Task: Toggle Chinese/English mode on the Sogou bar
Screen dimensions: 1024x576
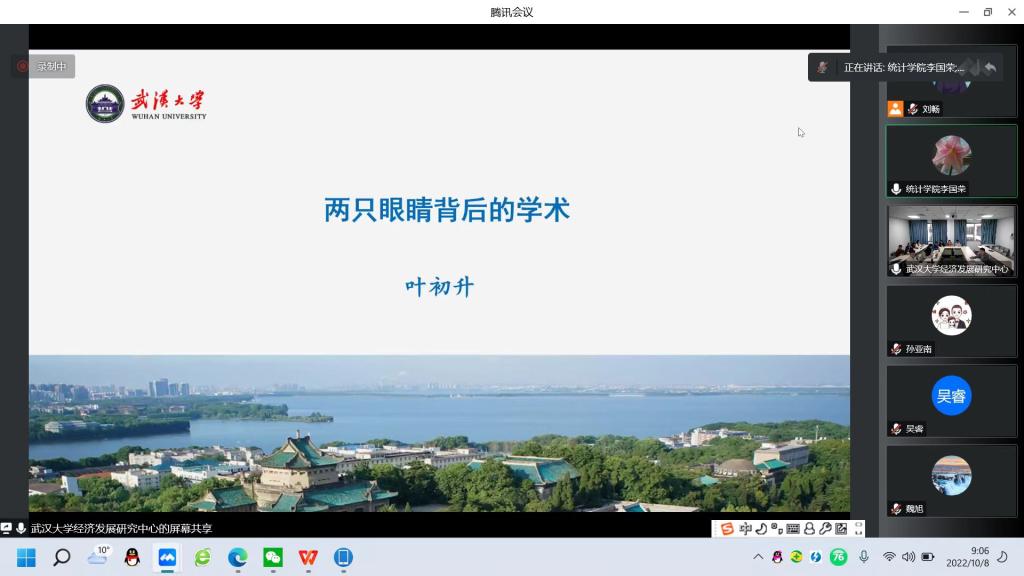Action: [745, 529]
